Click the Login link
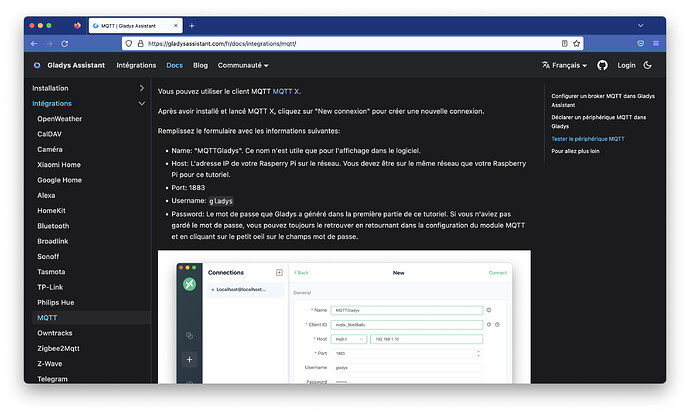 (x=626, y=65)
